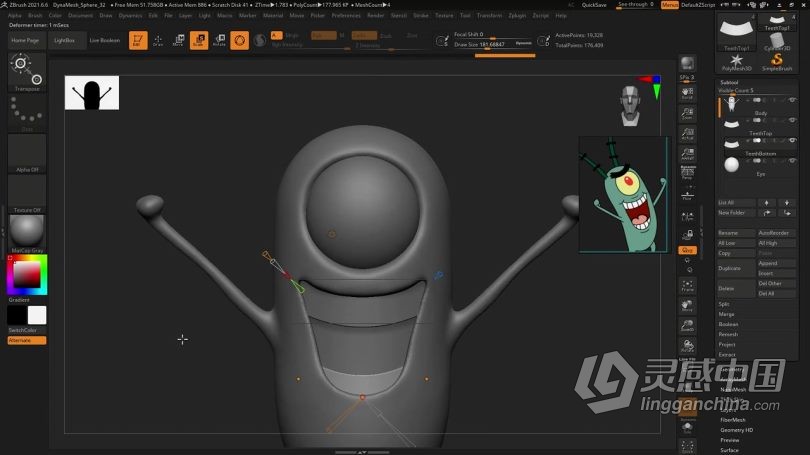This screenshot has height=455, width=810.
Task: Toggle the orange gizmo 3D circle button
Action: (x=240, y=40)
